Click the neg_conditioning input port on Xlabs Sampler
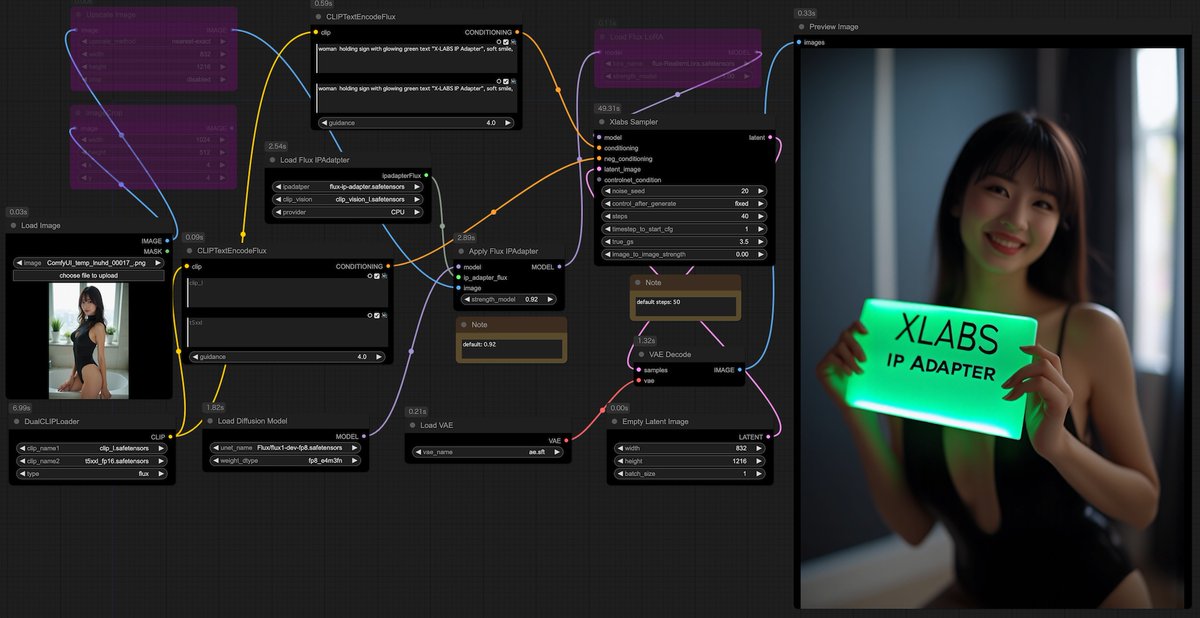 pyautogui.click(x=598, y=158)
